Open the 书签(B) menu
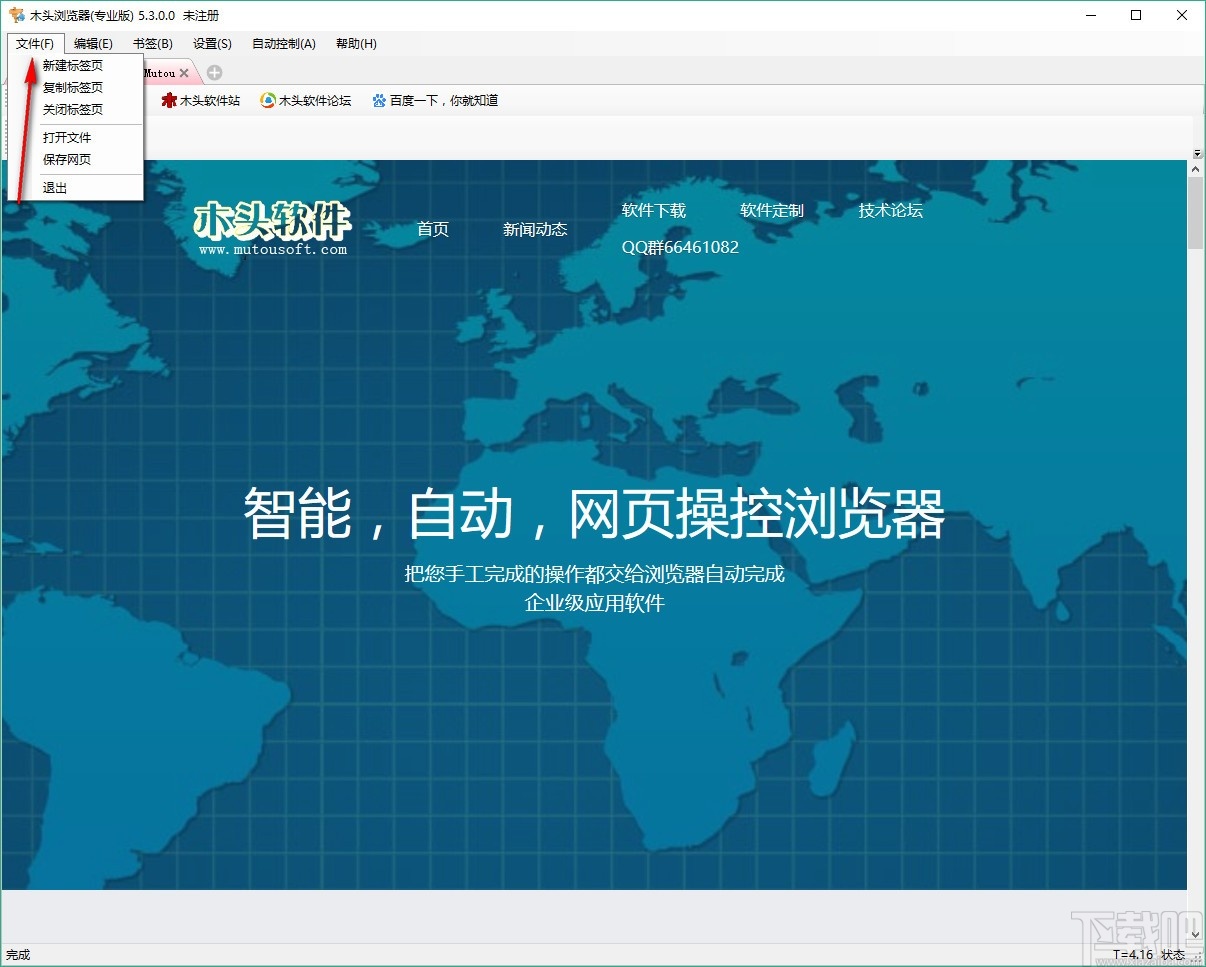Screen dimensions: 1206x967 [152, 44]
